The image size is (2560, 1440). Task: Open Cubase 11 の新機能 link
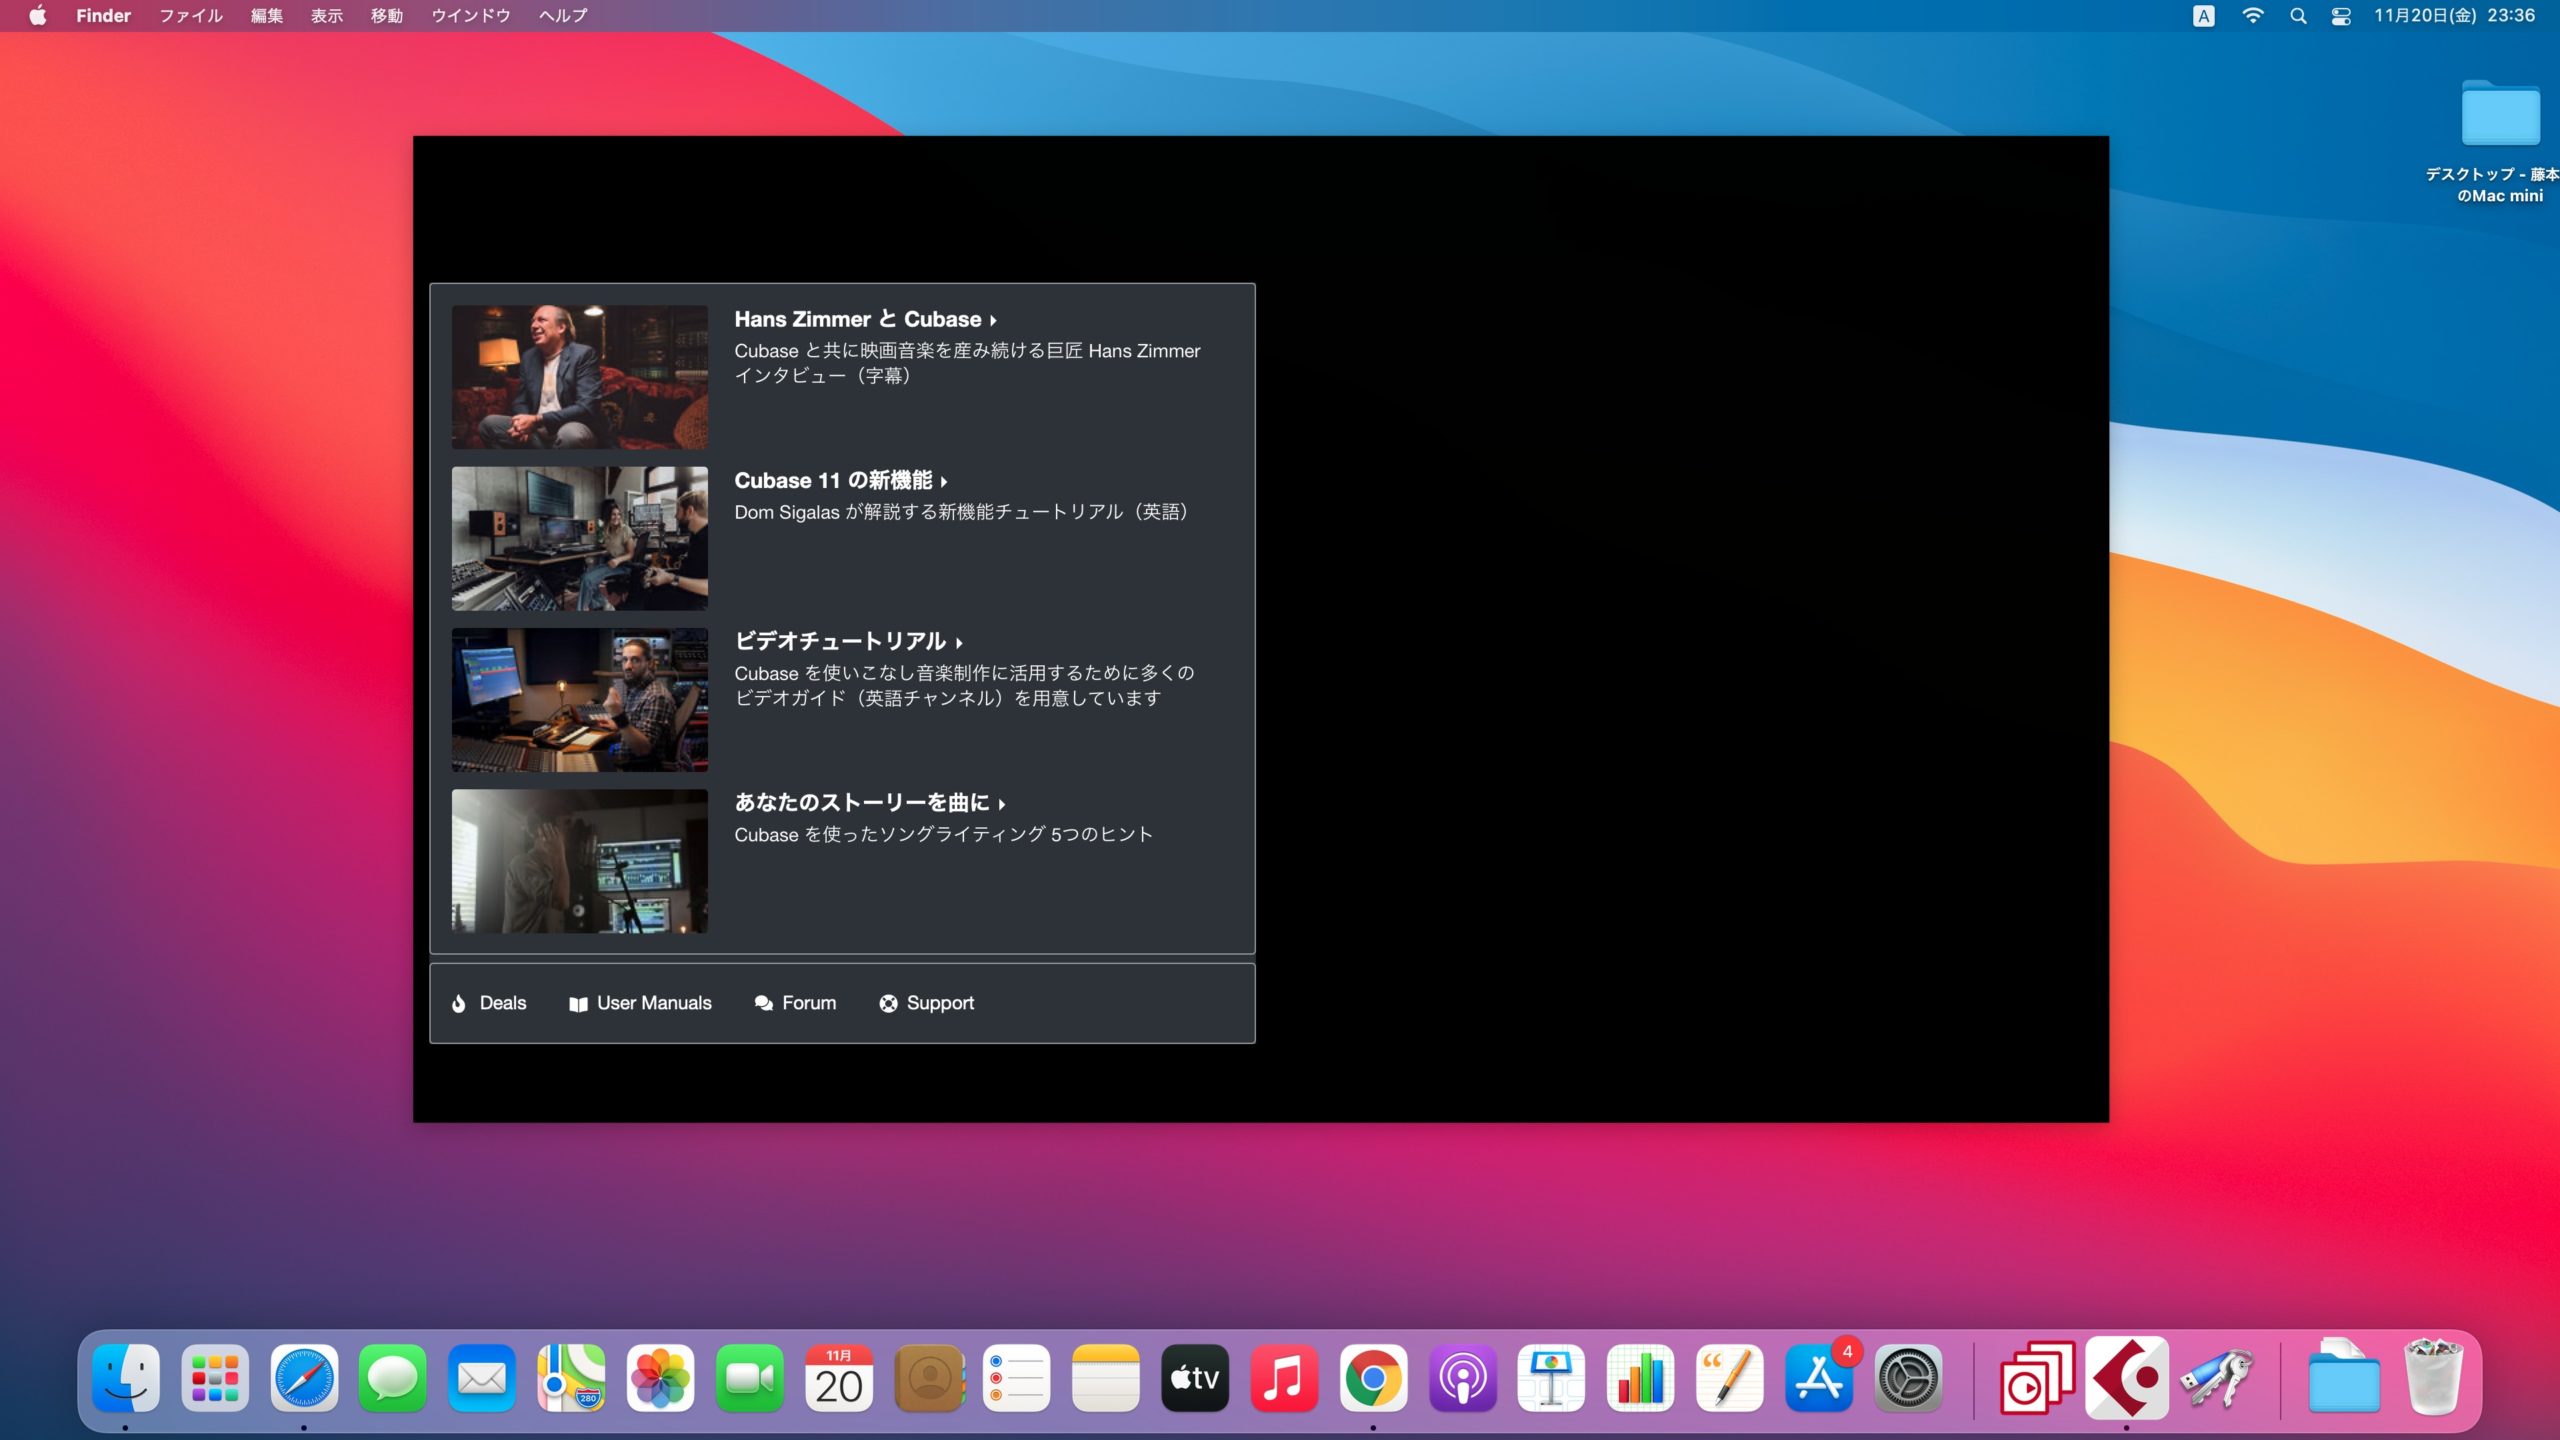tap(840, 480)
